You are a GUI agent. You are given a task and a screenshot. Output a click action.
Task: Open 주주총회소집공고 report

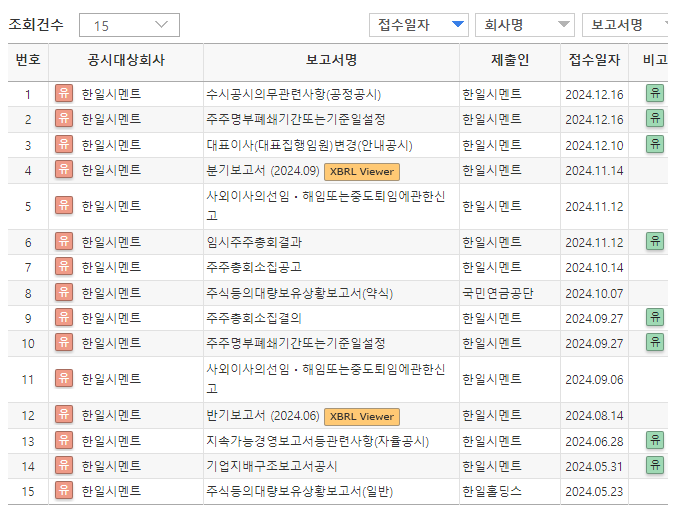pyautogui.click(x=254, y=267)
